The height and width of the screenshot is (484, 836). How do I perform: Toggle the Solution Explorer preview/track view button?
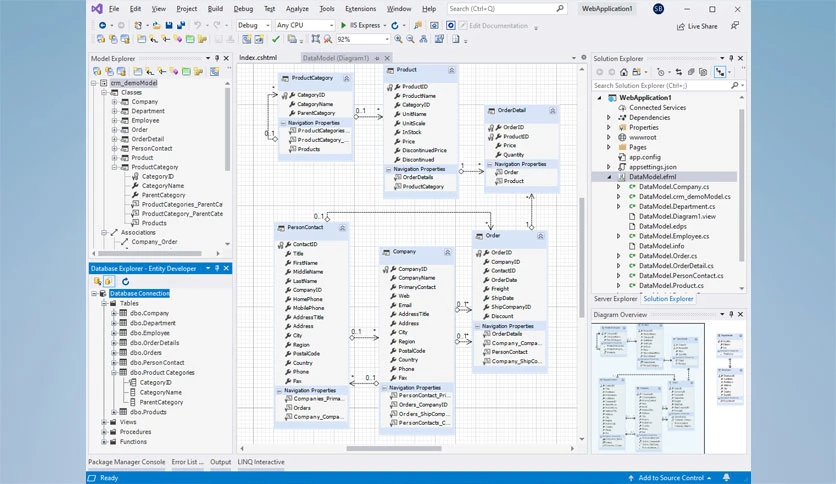(720, 72)
